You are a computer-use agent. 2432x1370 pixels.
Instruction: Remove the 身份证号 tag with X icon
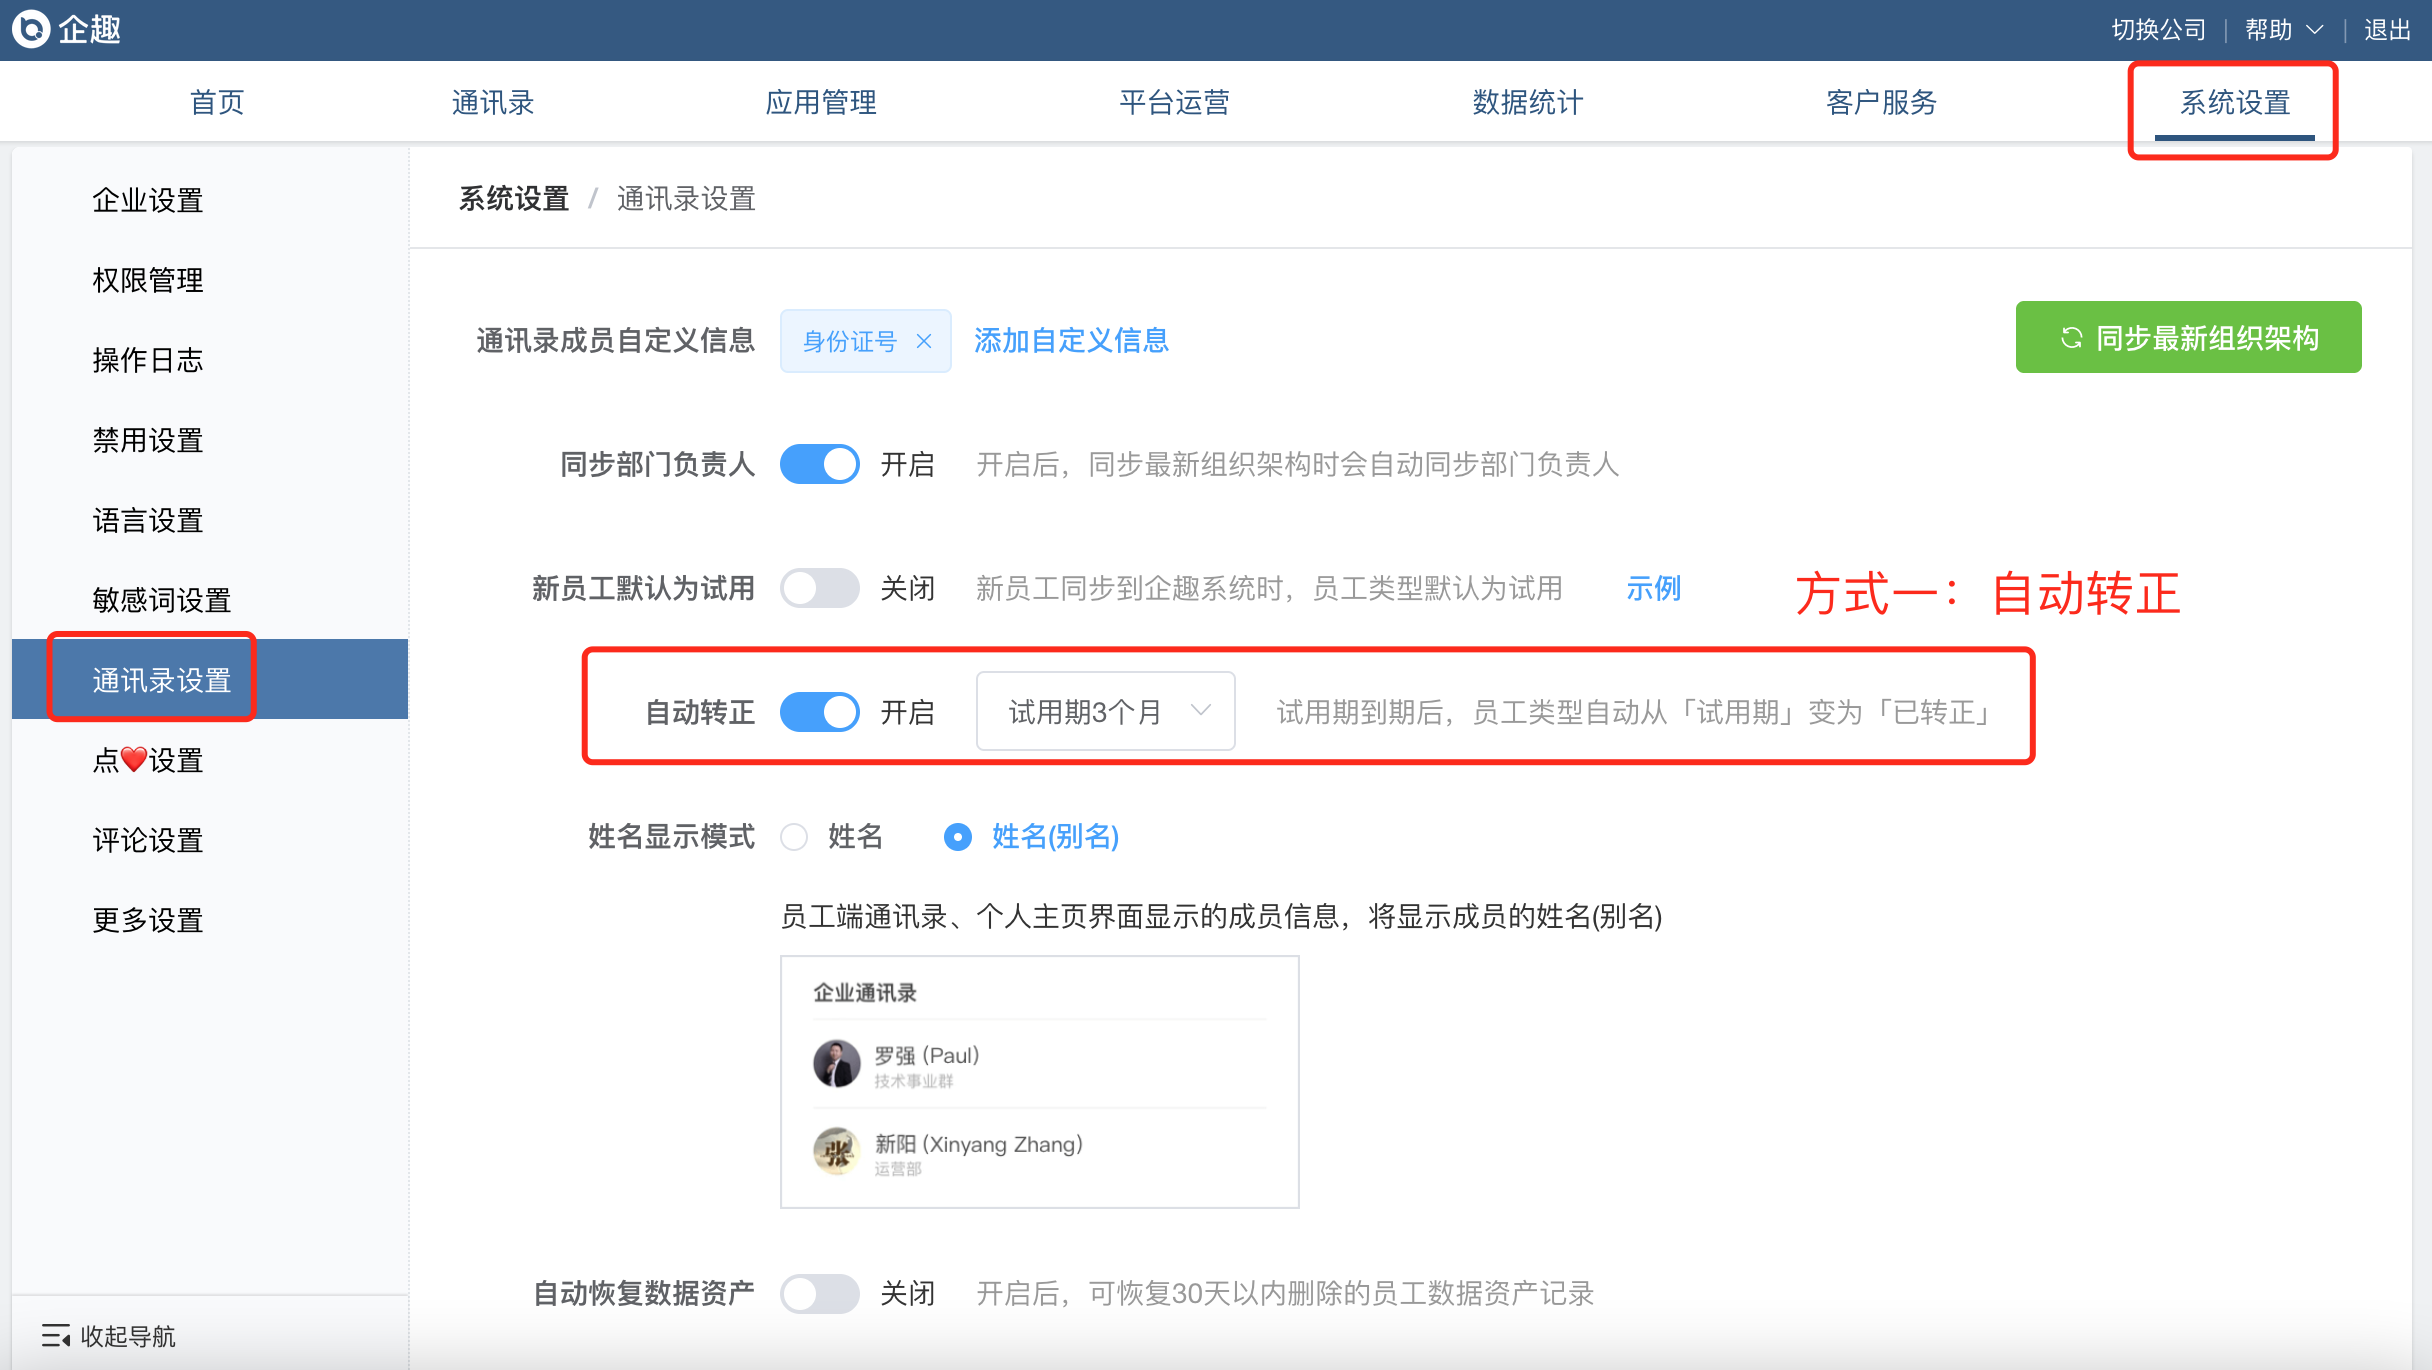point(924,341)
